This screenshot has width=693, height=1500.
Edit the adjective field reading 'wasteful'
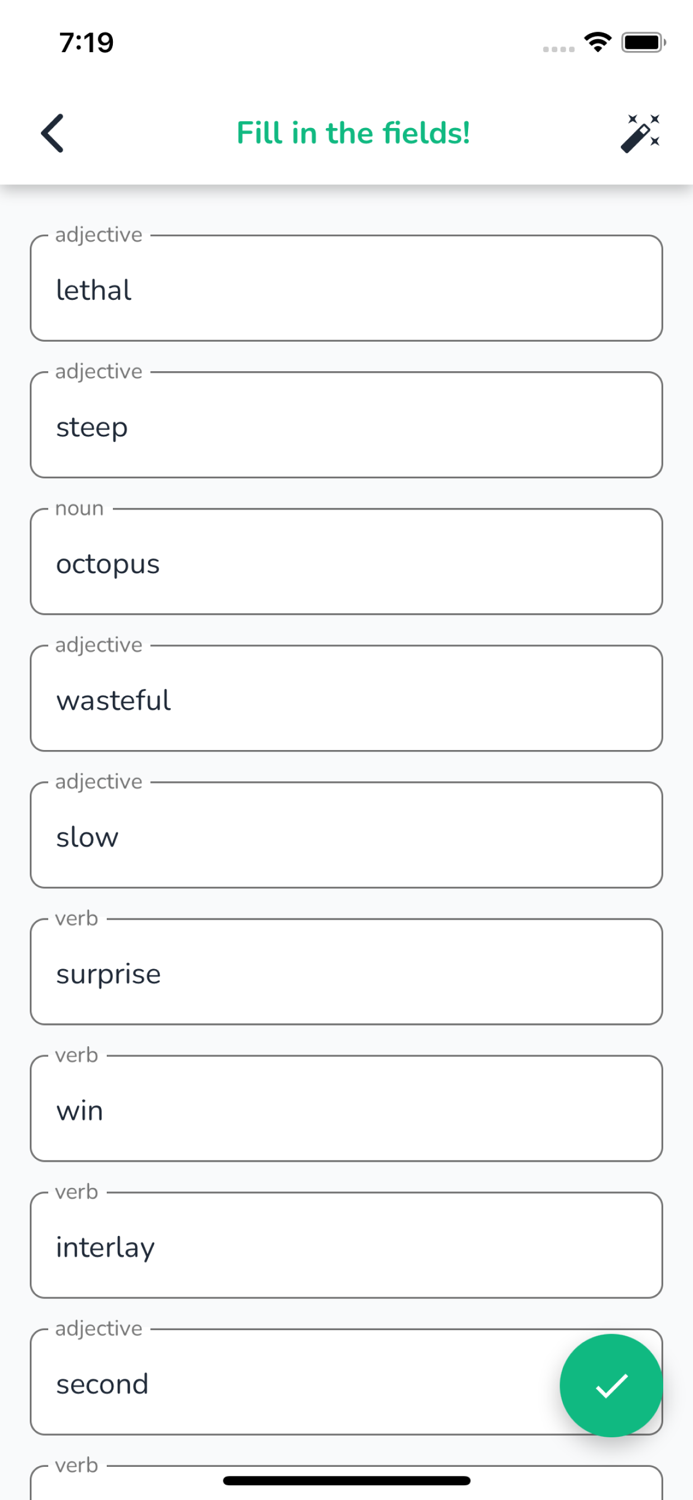pyautogui.click(x=346, y=700)
